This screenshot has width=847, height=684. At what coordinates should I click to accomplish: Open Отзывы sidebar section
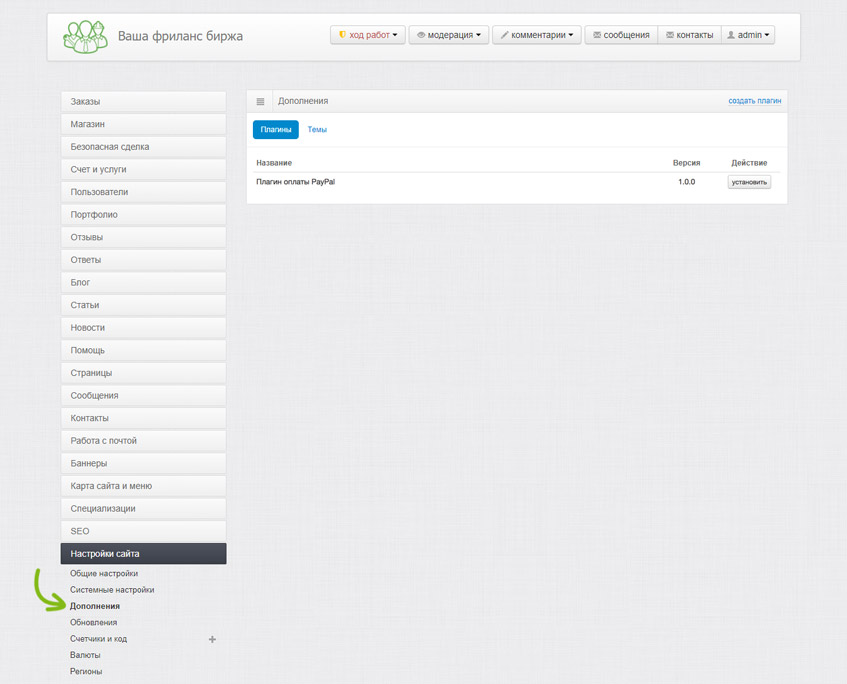[x=144, y=238]
